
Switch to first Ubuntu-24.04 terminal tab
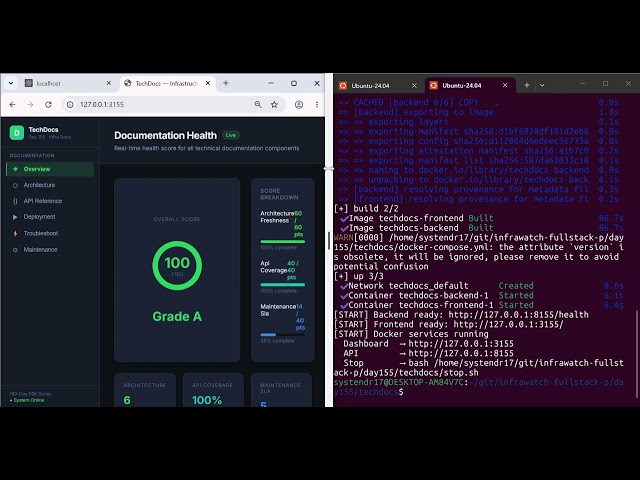(377, 86)
